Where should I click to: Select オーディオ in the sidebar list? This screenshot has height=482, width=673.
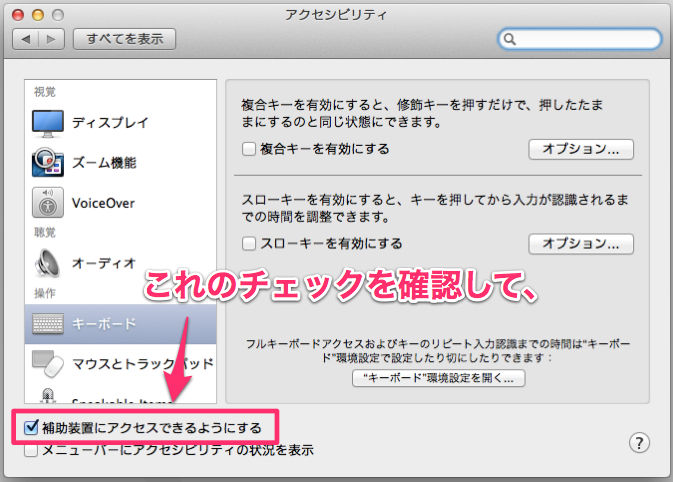(121, 263)
